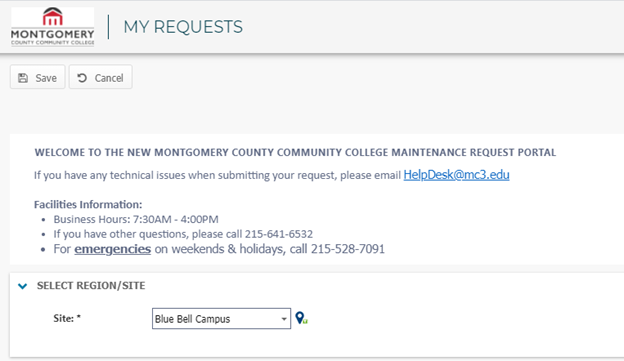624x361 pixels.
Task: Click the Montgomery County Community College logo
Action: tap(53, 26)
